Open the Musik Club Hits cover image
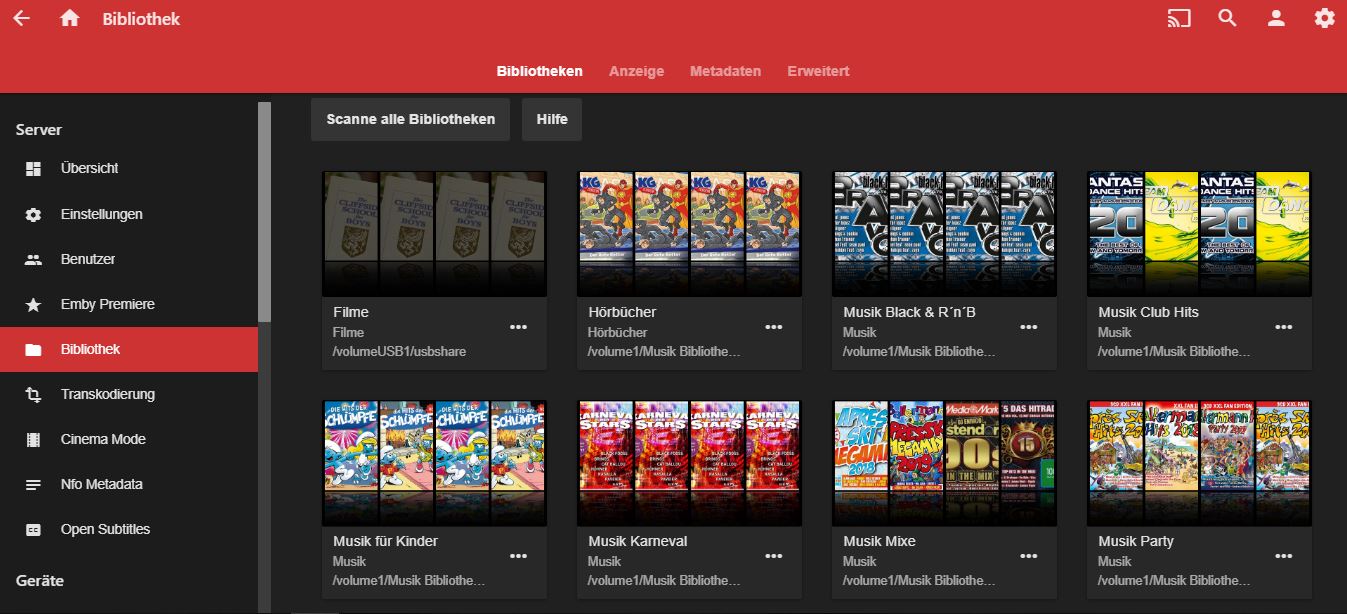 [x=1199, y=234]
